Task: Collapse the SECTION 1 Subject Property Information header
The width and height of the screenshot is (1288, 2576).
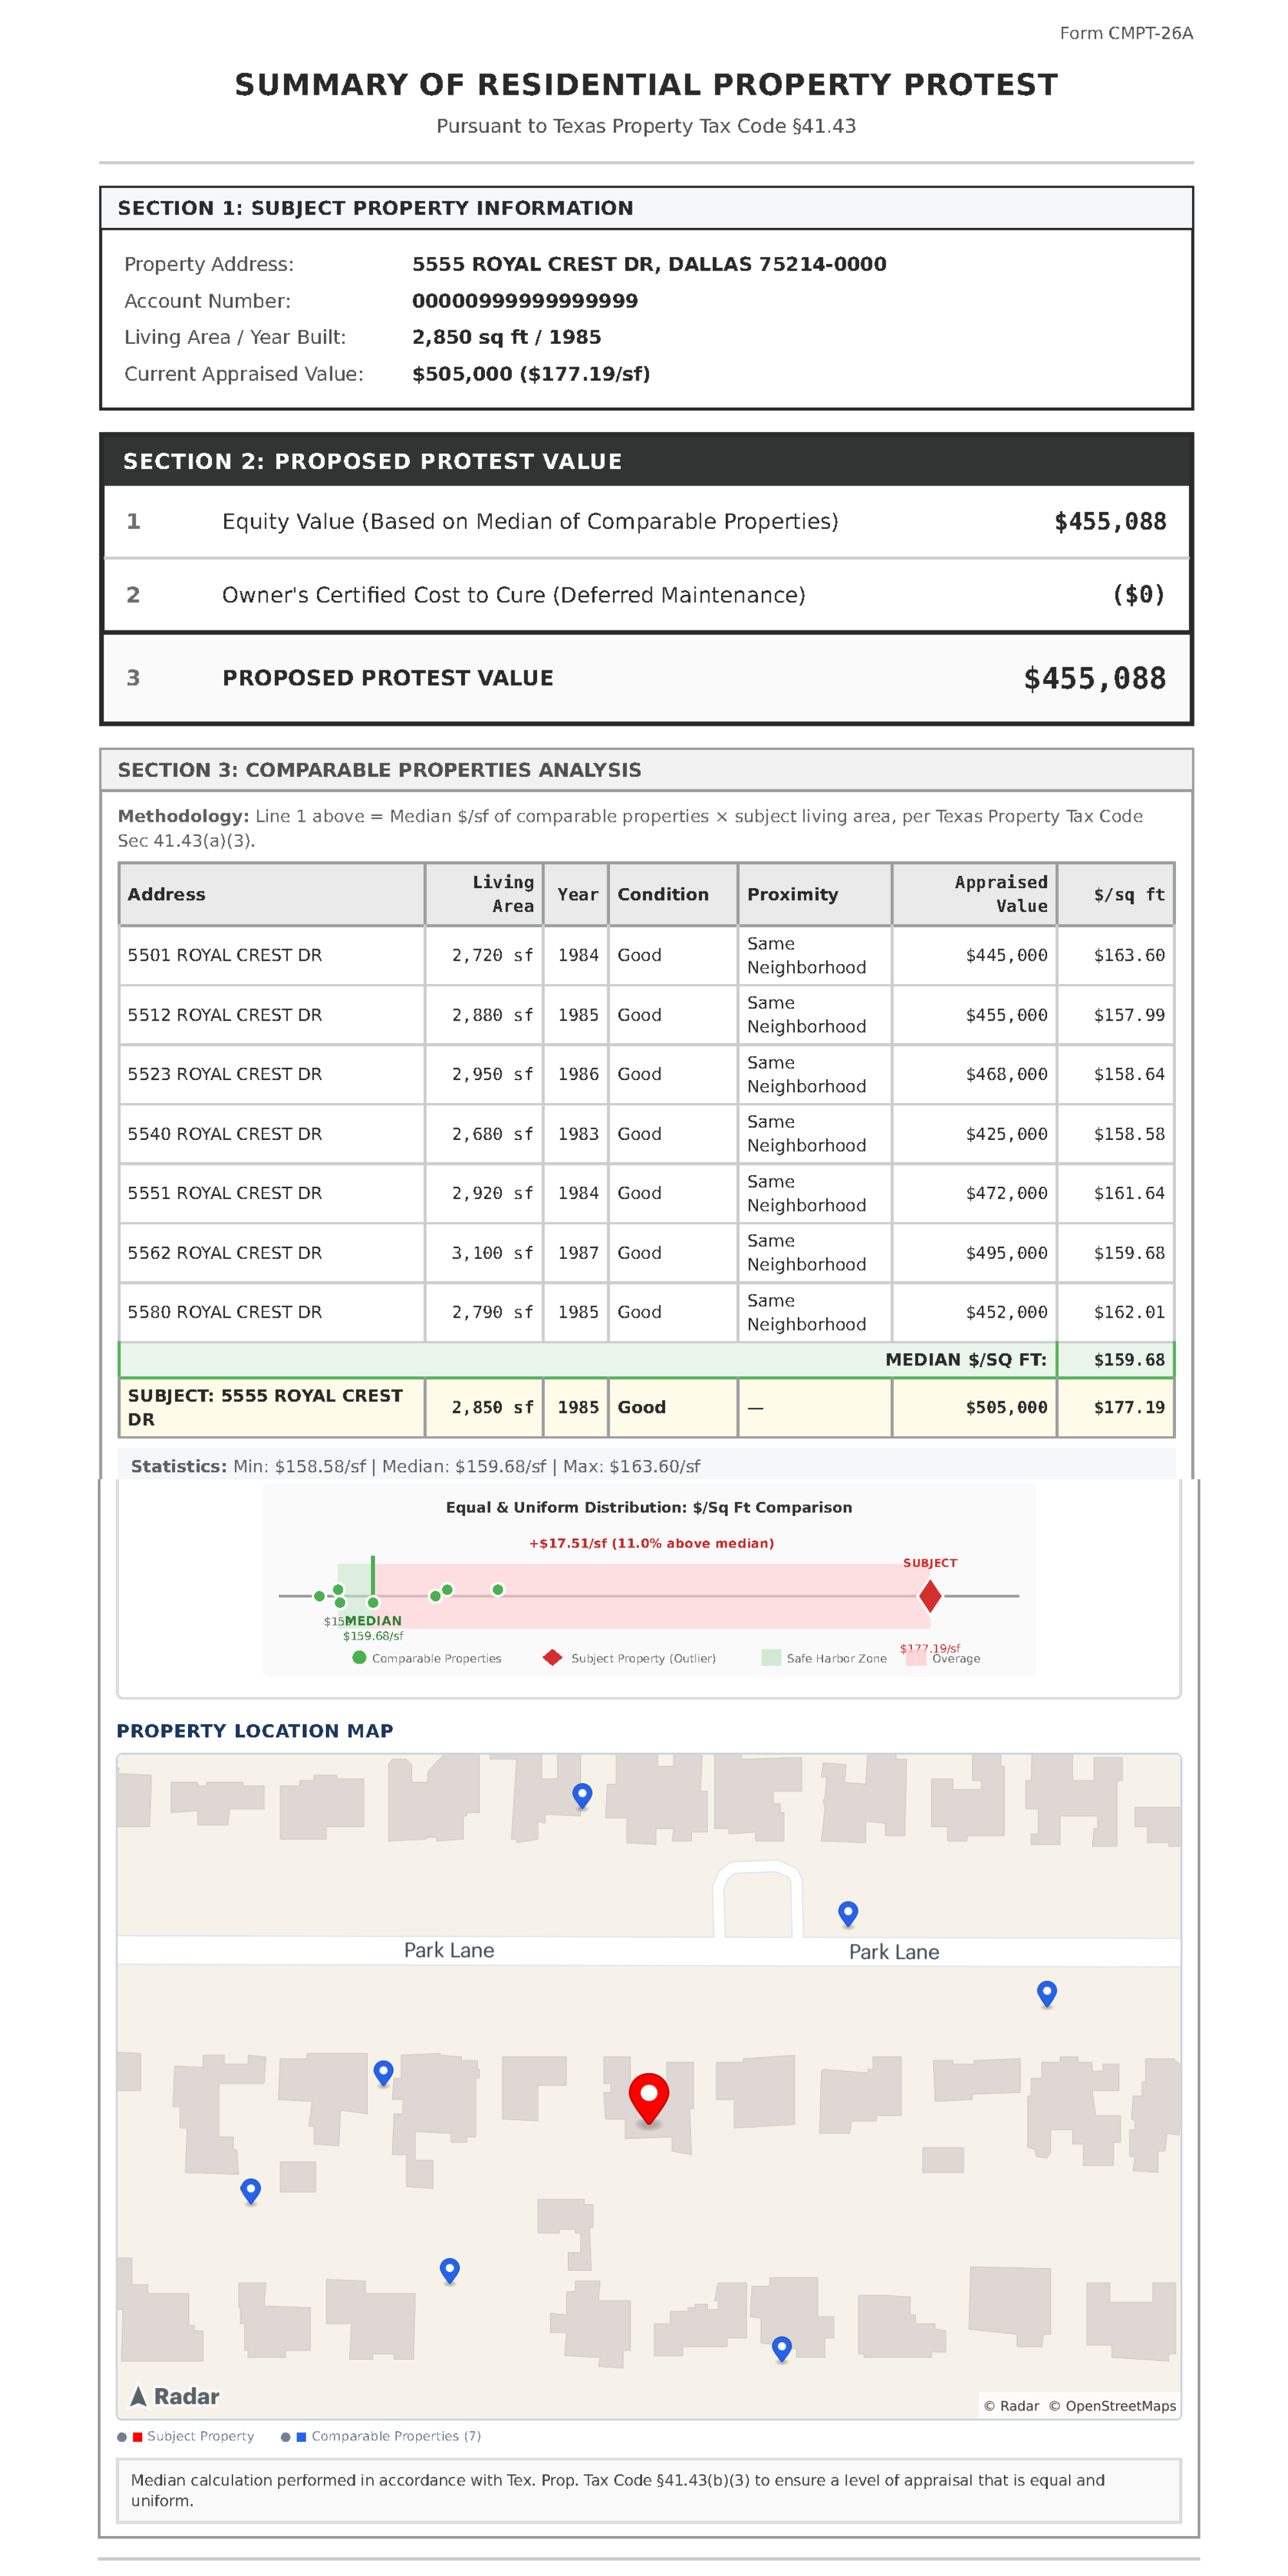Action: 650,209
